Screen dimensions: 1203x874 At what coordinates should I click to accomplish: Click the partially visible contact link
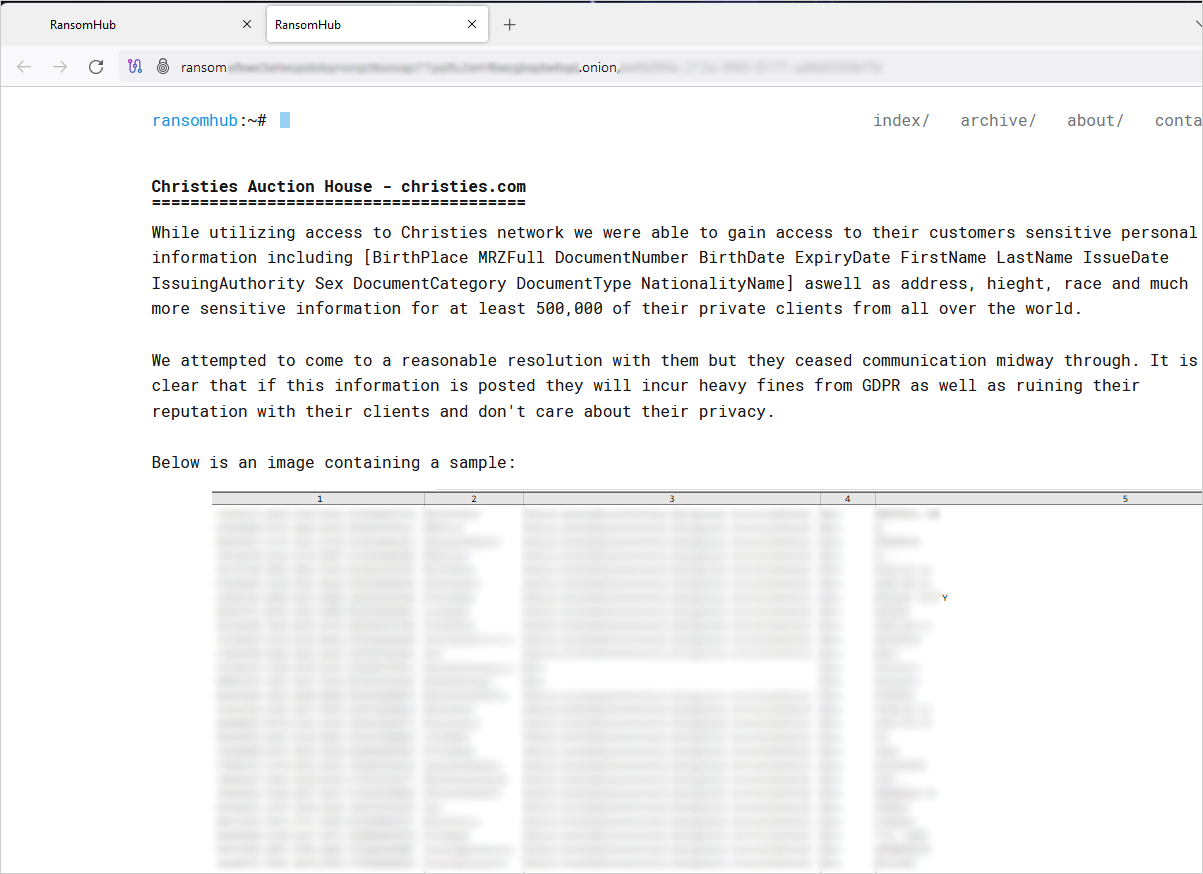click(1178, 120)
